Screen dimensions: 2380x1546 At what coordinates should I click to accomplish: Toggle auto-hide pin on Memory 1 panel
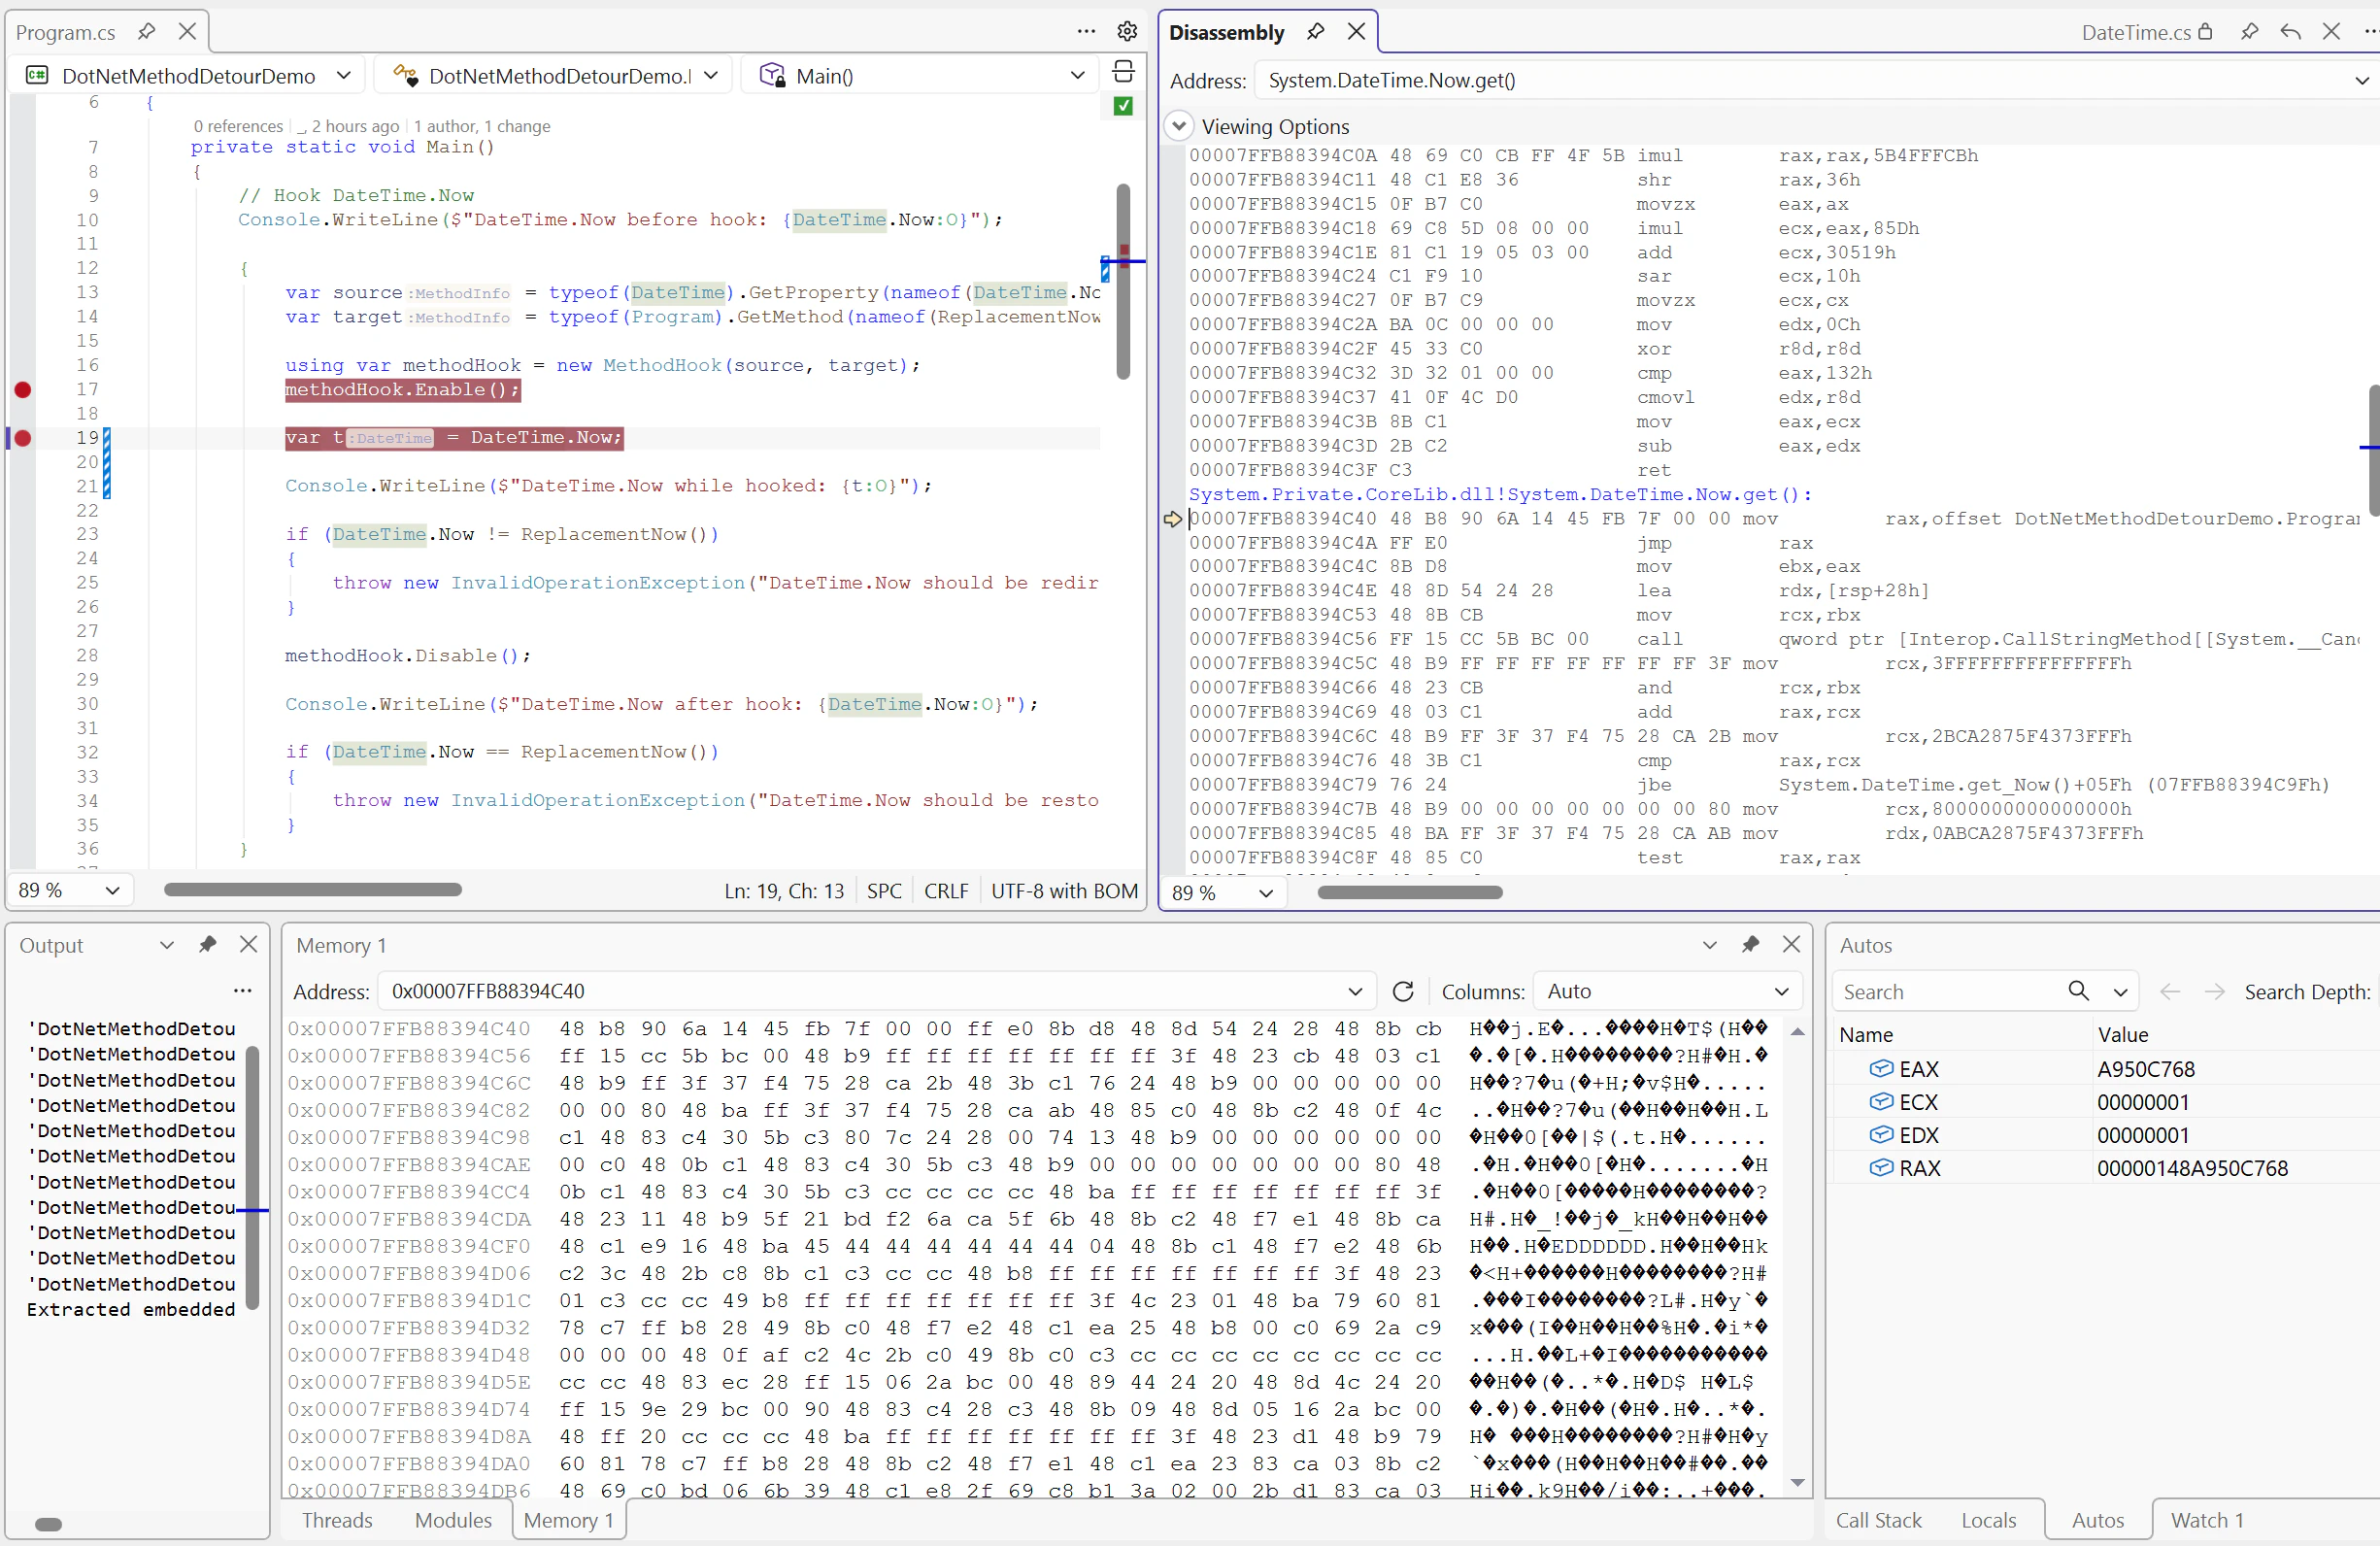coord(1751,945)
